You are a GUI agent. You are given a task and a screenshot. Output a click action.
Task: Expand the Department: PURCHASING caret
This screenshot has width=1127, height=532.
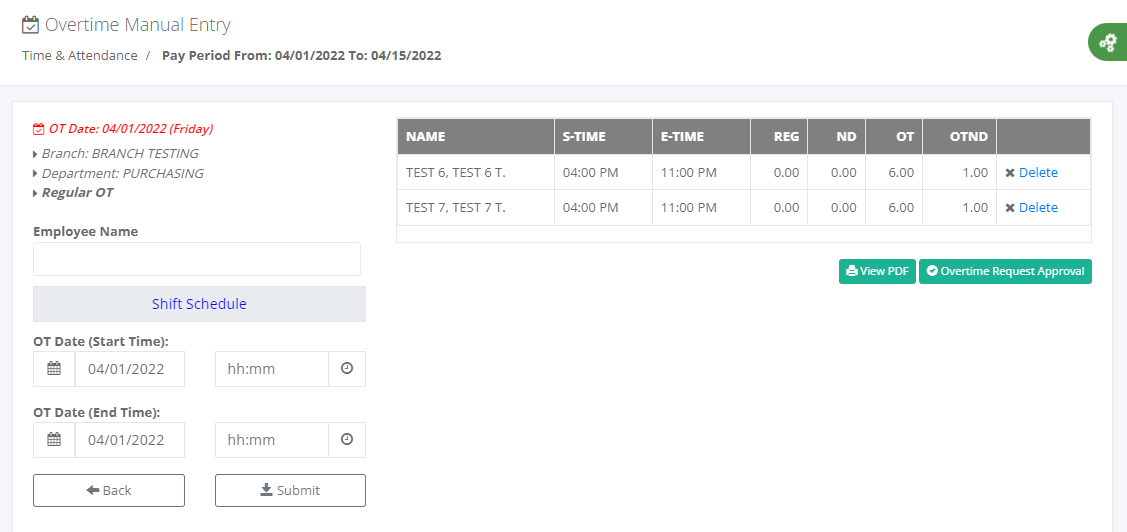[36, 174]
